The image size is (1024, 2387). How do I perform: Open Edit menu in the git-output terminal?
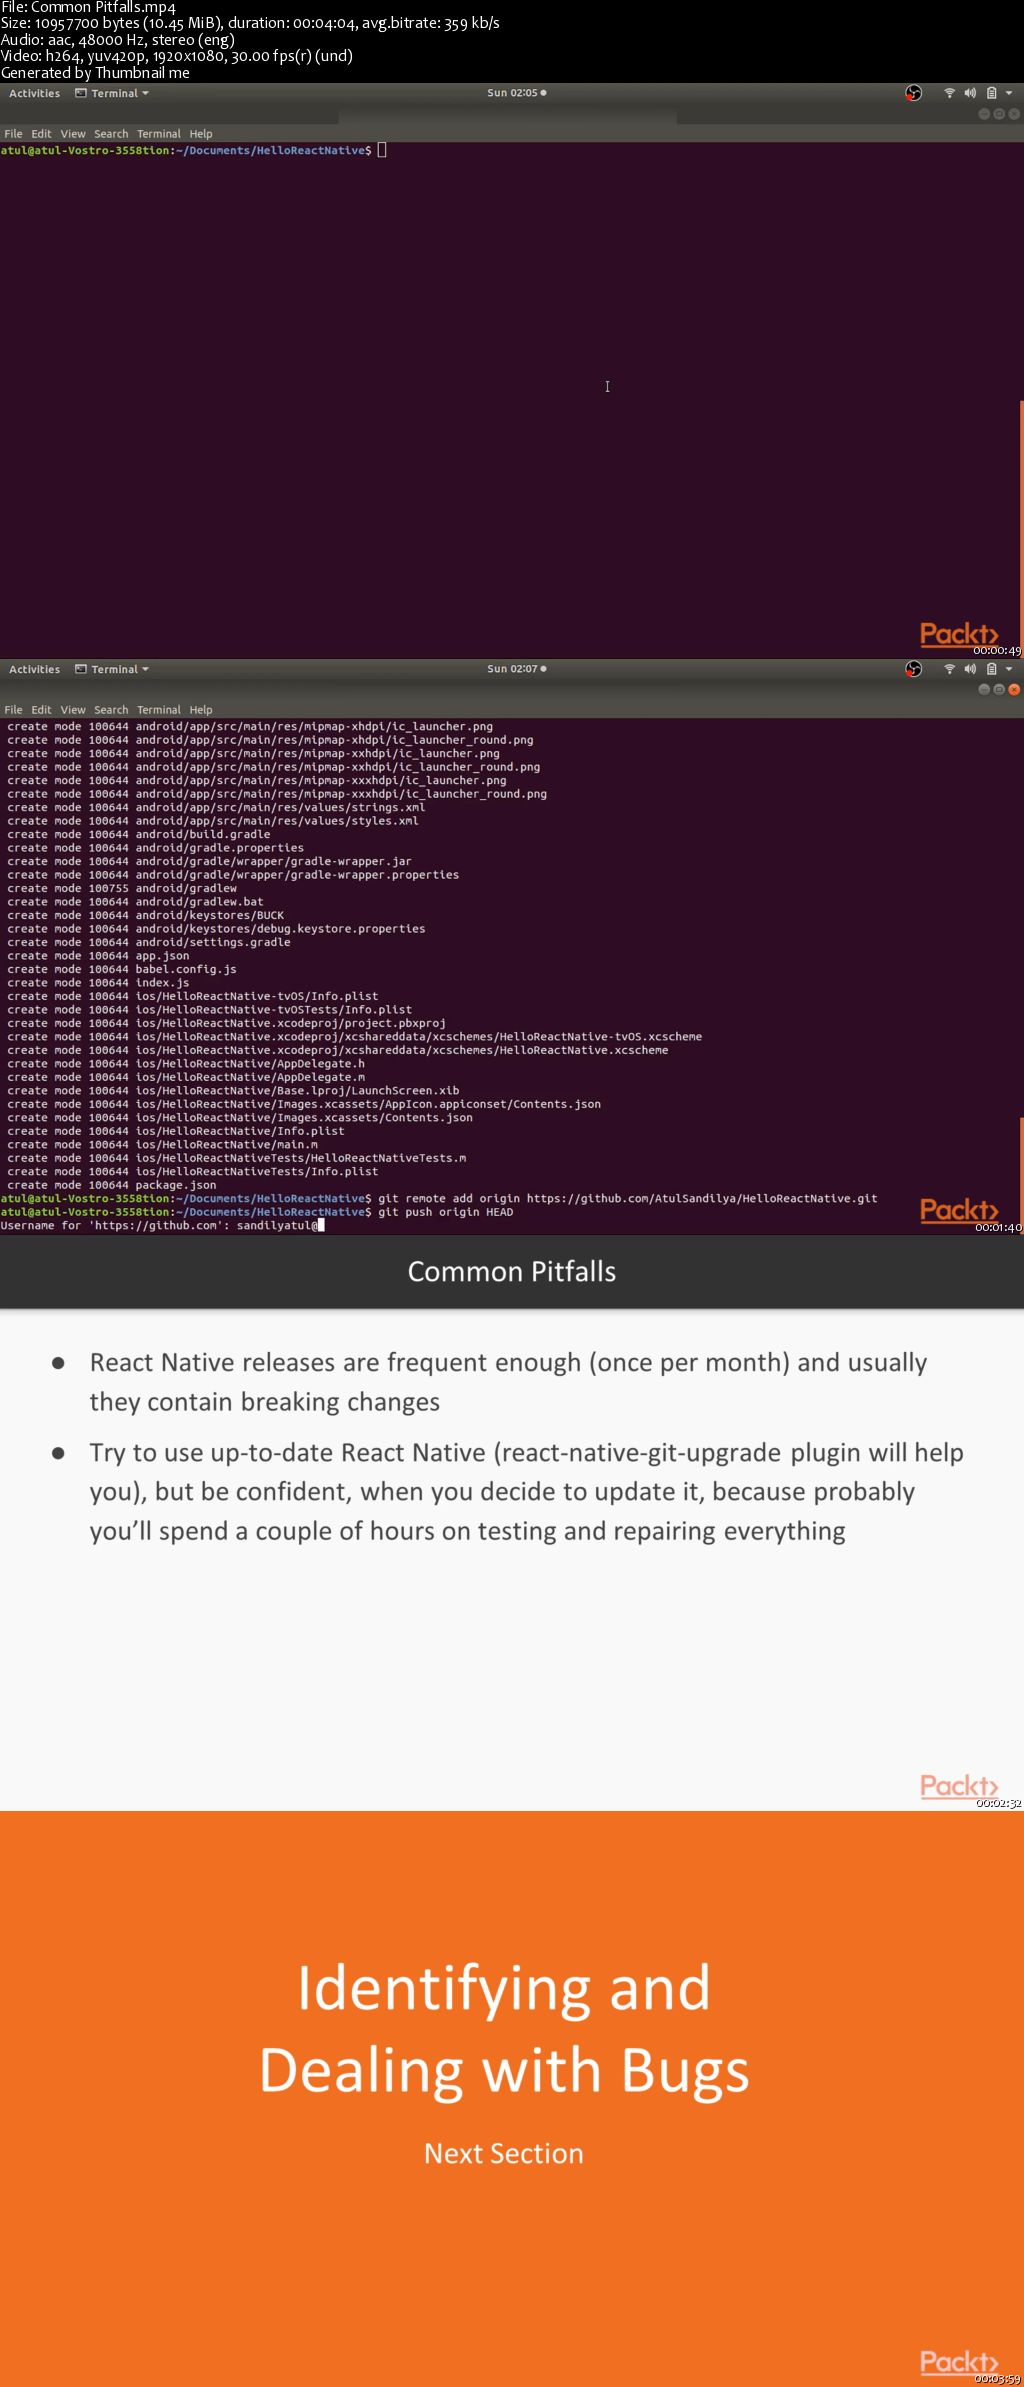[41, 710]
